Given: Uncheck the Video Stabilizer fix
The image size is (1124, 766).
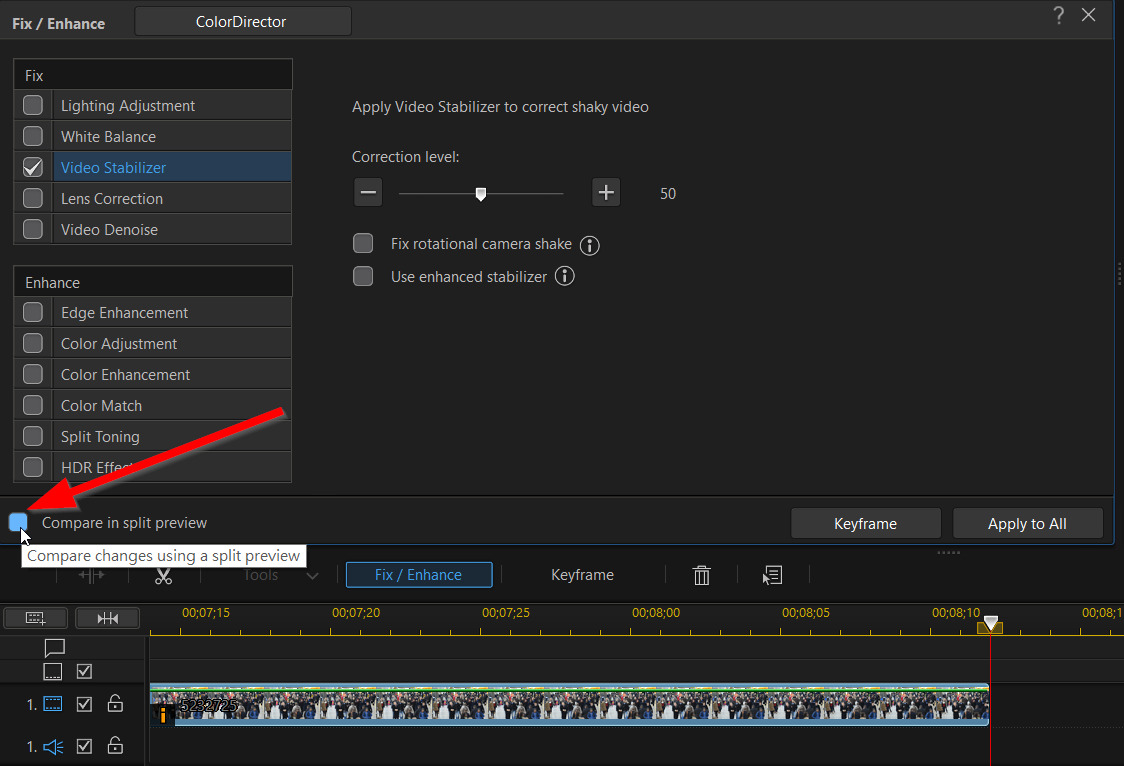Looking at the screenshot, I should coord(32,167).
